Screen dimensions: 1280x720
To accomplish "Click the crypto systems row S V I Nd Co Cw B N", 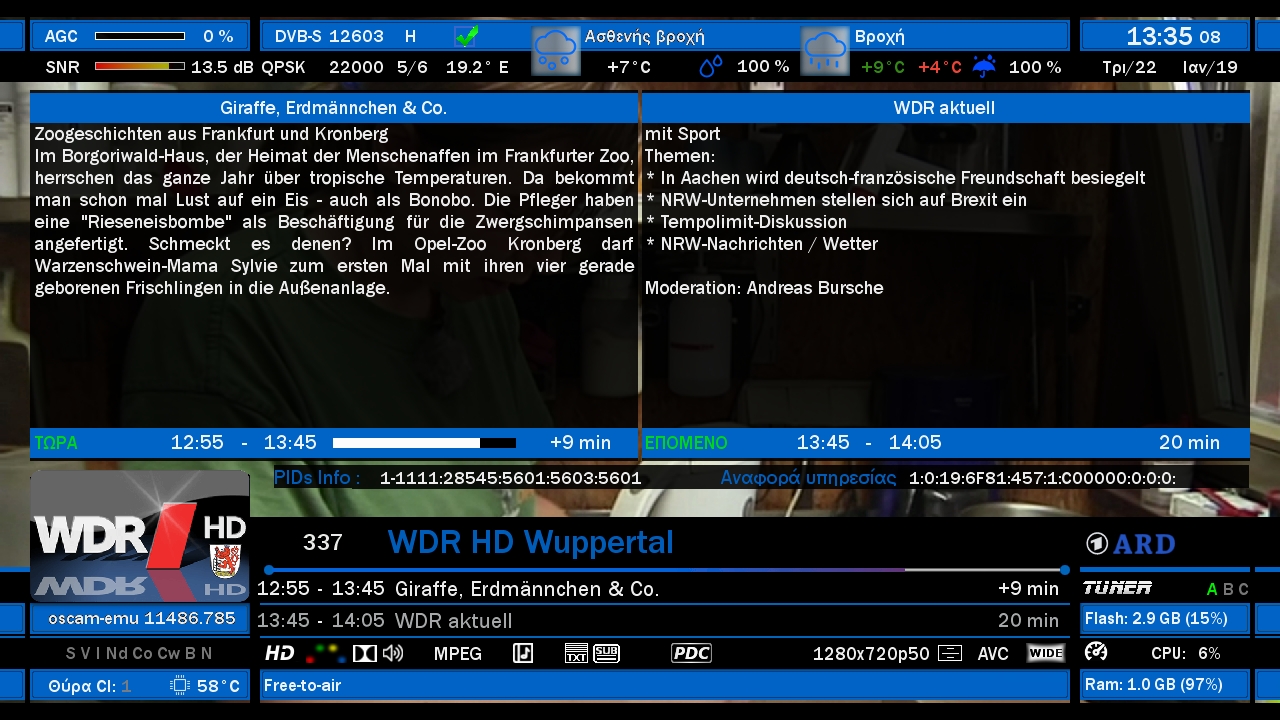I will (139, 653).
